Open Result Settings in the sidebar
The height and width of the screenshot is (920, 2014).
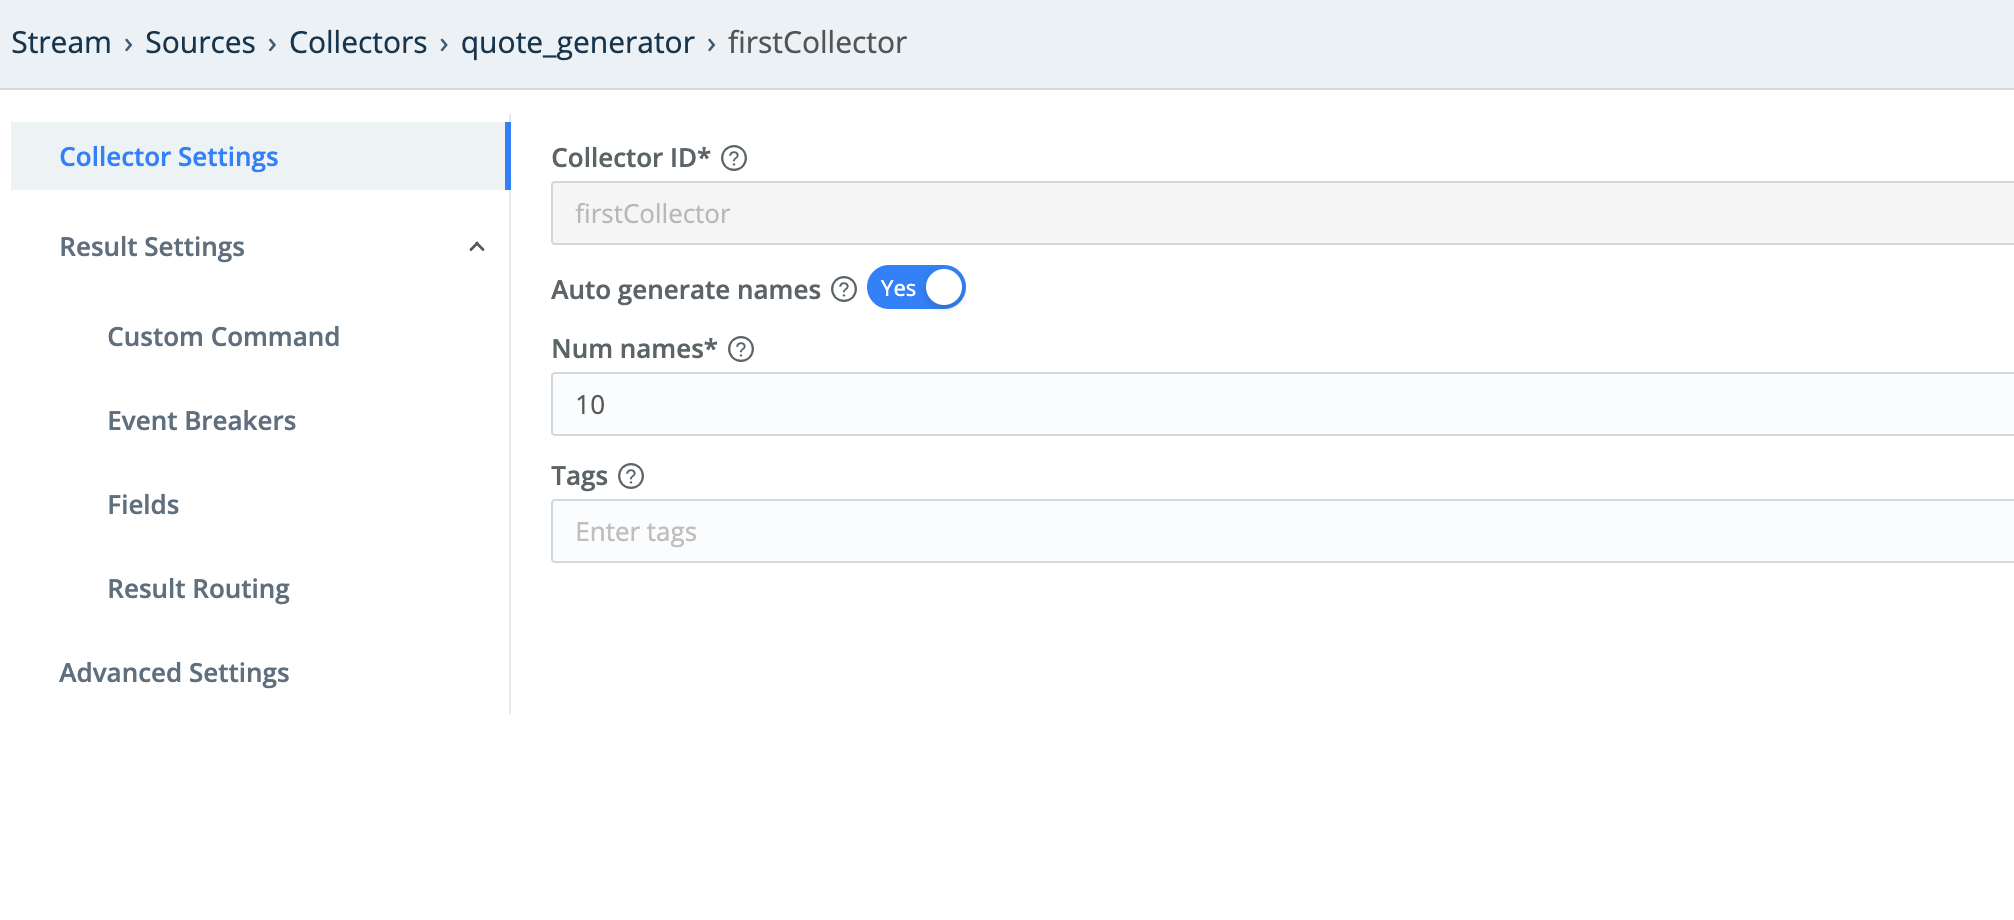(x=151, y=246)
